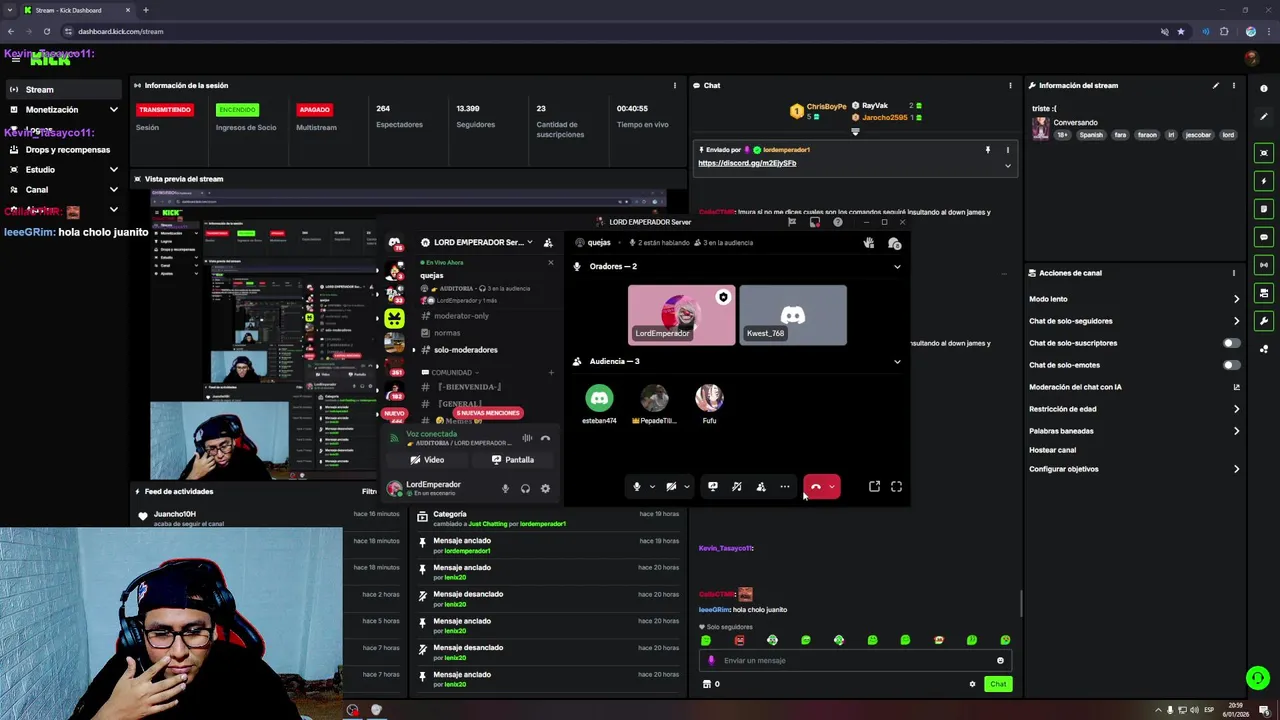
Task: Open disconnect options arrow beside hang-up
Action: 832,487
